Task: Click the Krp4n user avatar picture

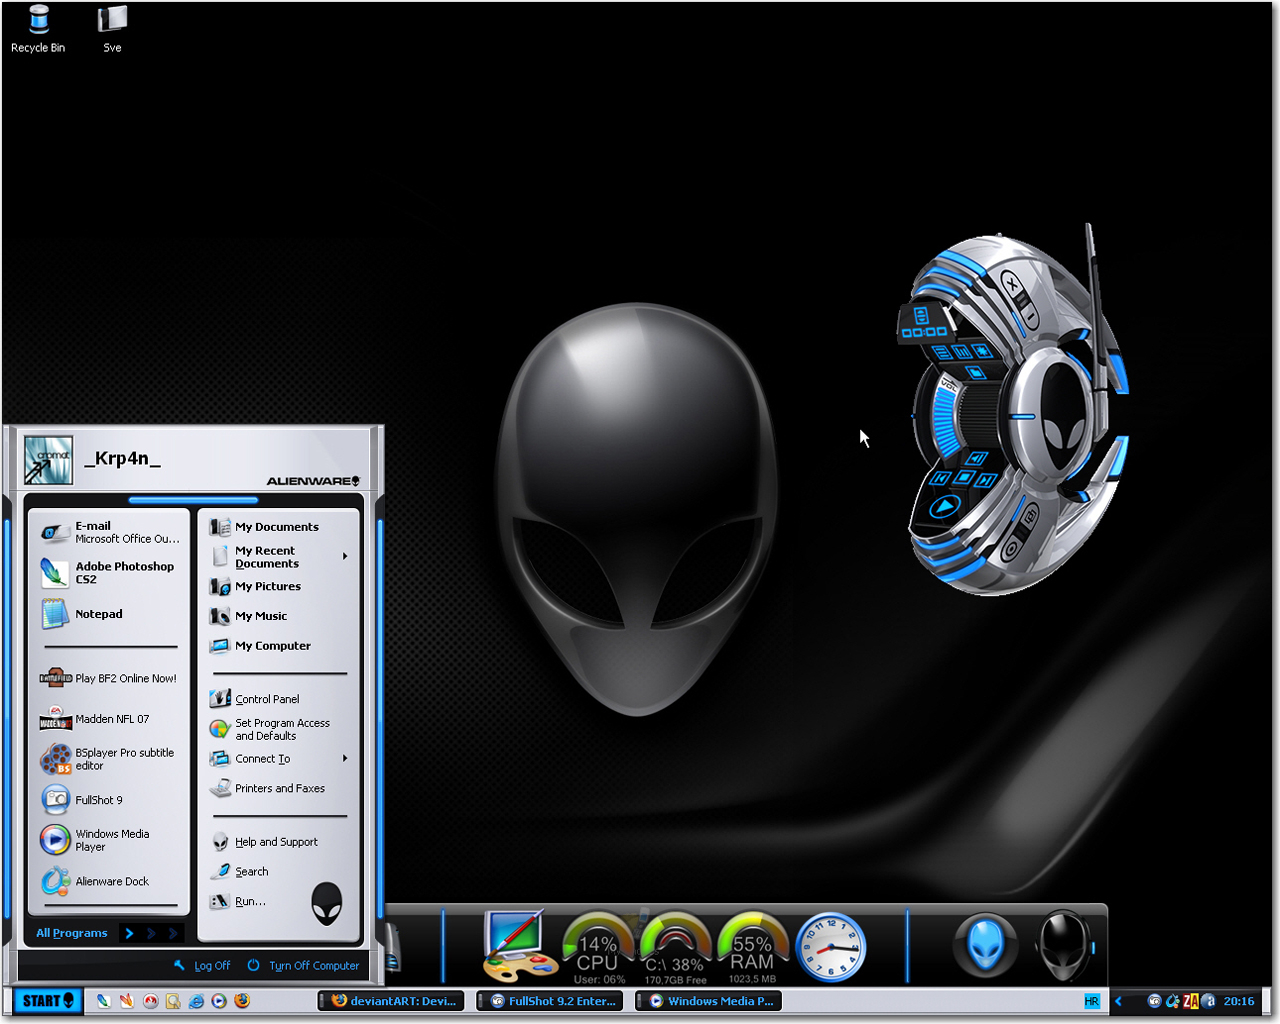Action: pyautogui.click(x=48, y=461)
